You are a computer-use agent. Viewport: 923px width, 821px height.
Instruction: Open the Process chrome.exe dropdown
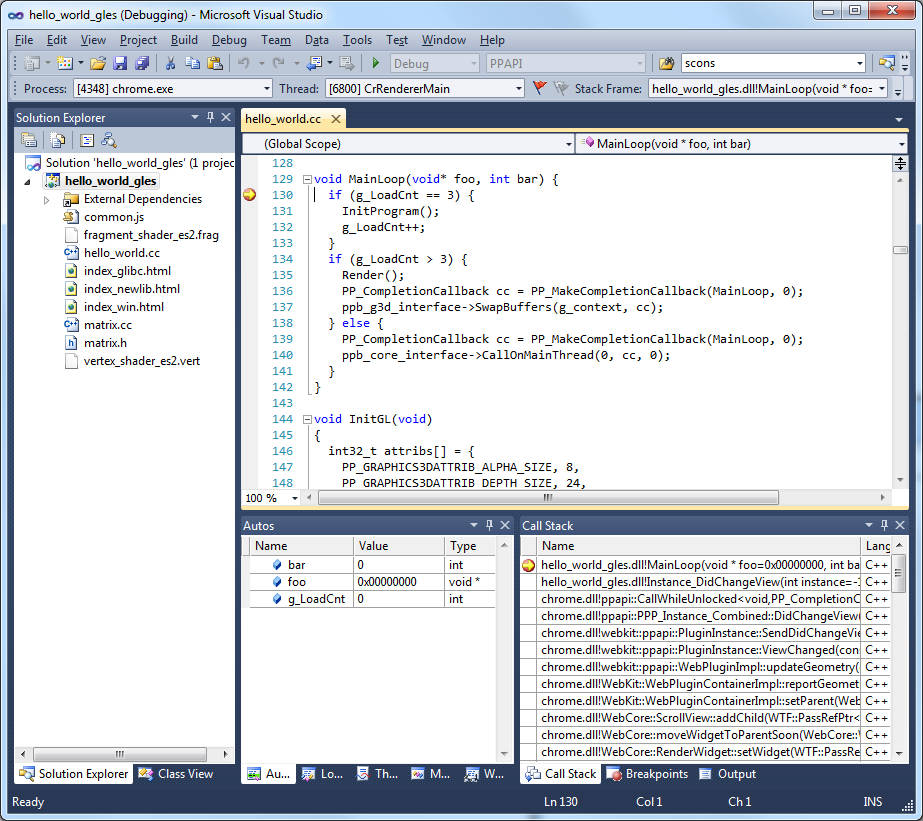tap(267, 89)
